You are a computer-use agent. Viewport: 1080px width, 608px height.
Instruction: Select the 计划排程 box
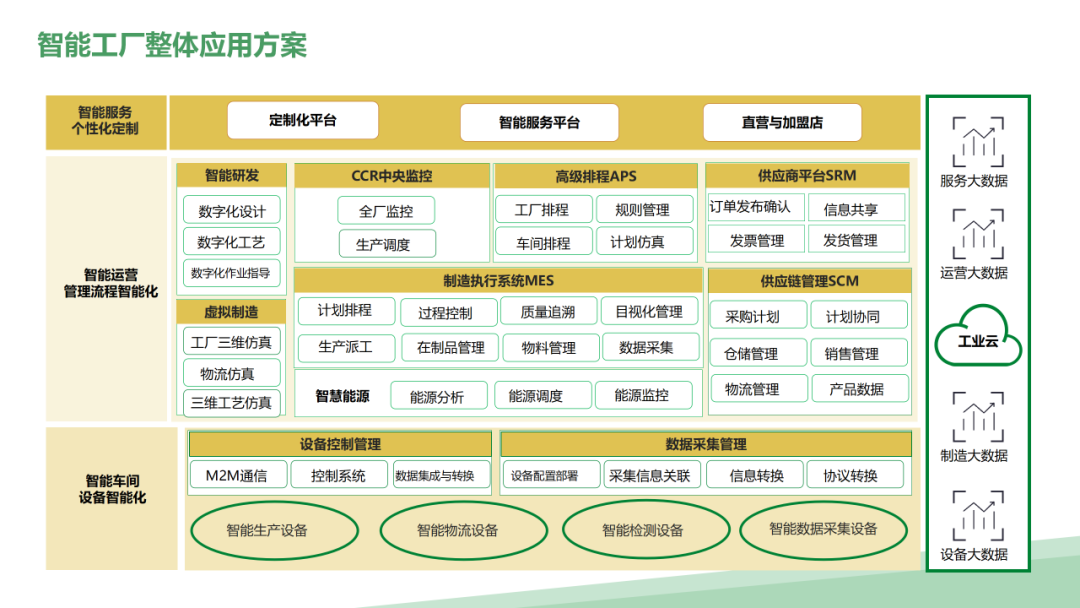coord(346,311)
